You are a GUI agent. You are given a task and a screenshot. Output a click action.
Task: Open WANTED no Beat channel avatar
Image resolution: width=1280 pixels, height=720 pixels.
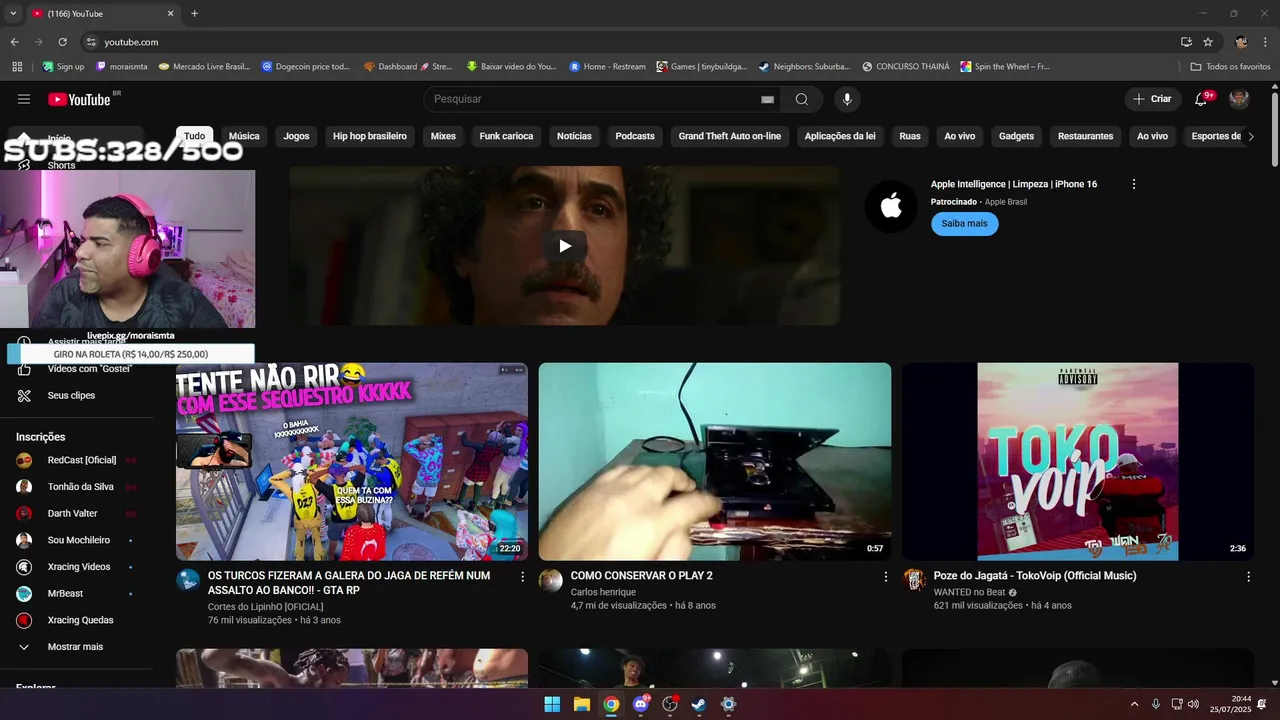(914, 581)
